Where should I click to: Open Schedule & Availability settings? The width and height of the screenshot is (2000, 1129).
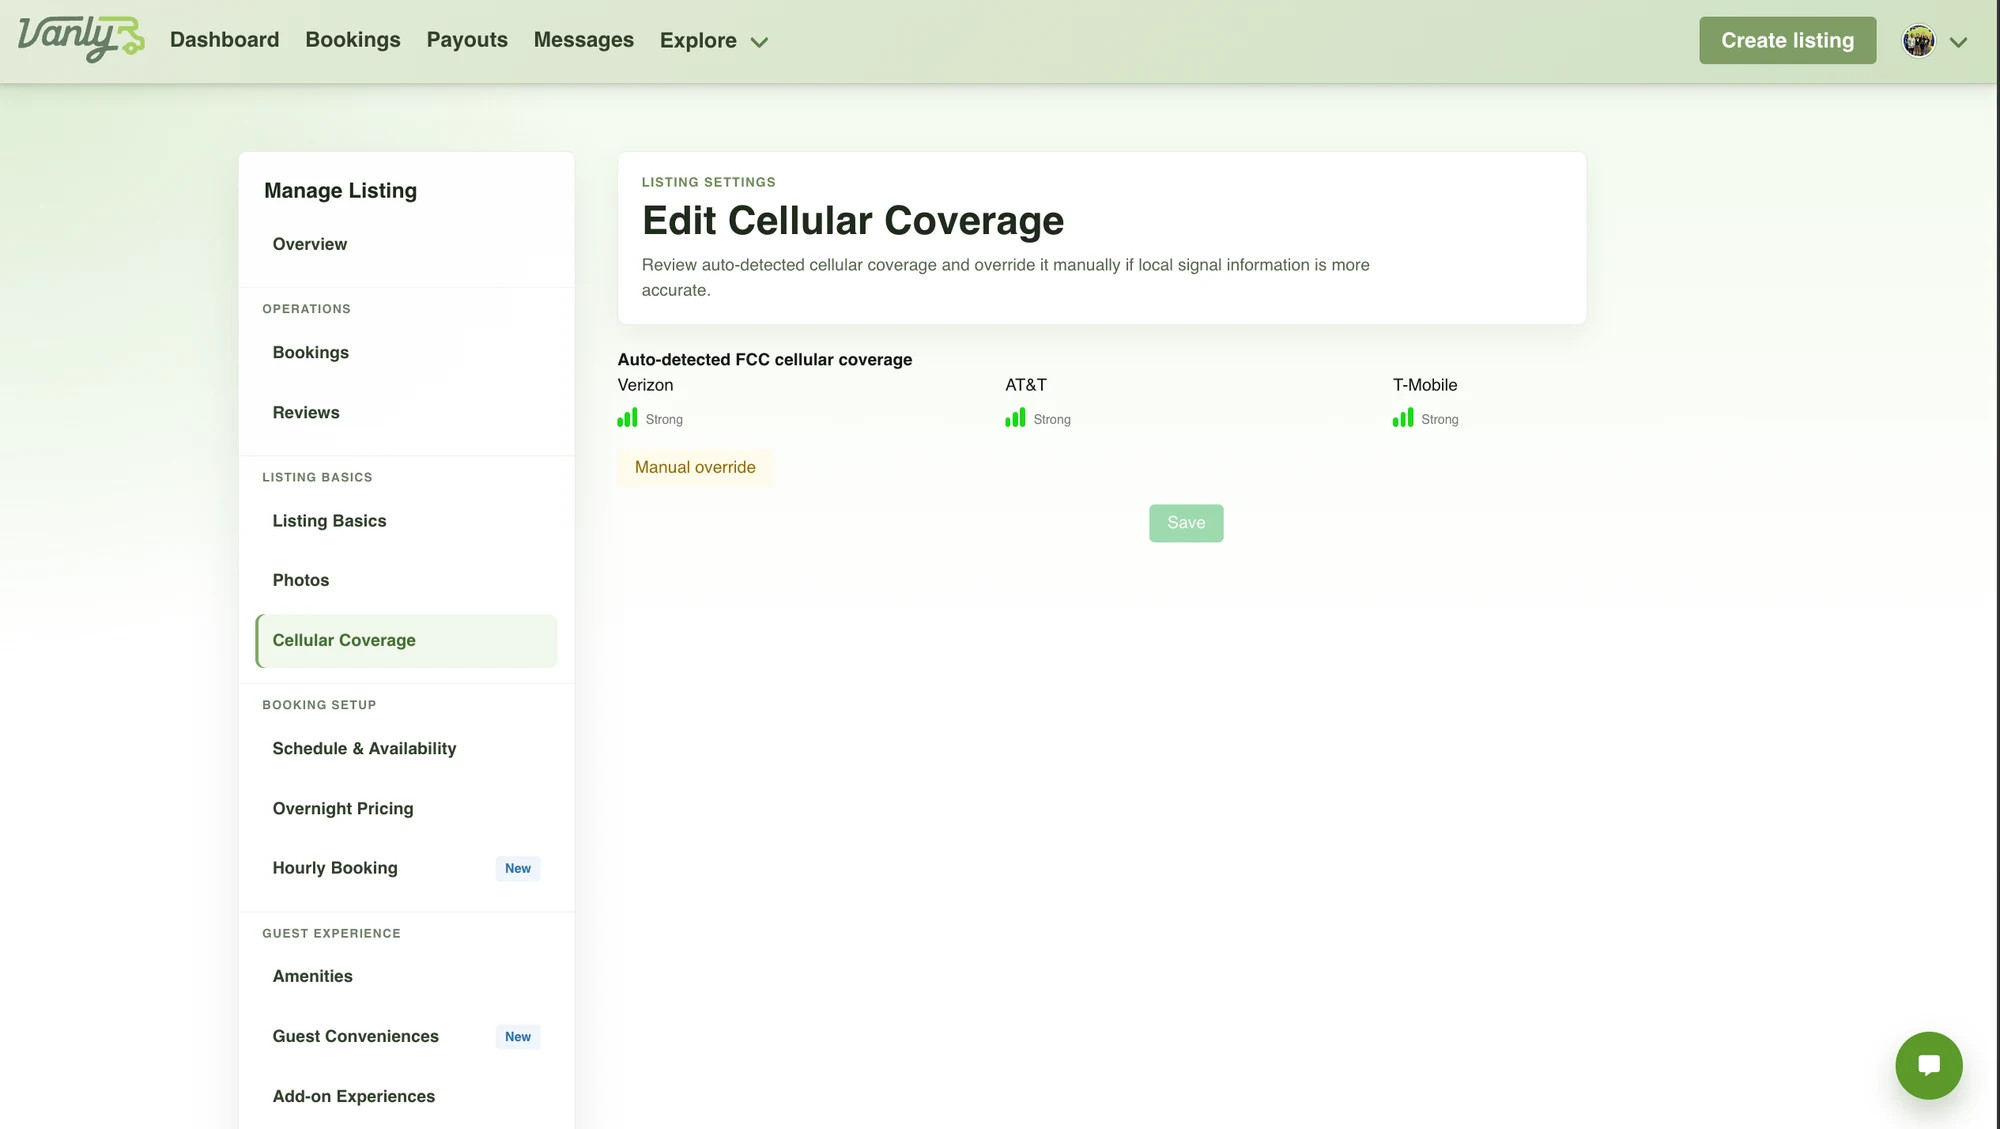pos(406,749)
